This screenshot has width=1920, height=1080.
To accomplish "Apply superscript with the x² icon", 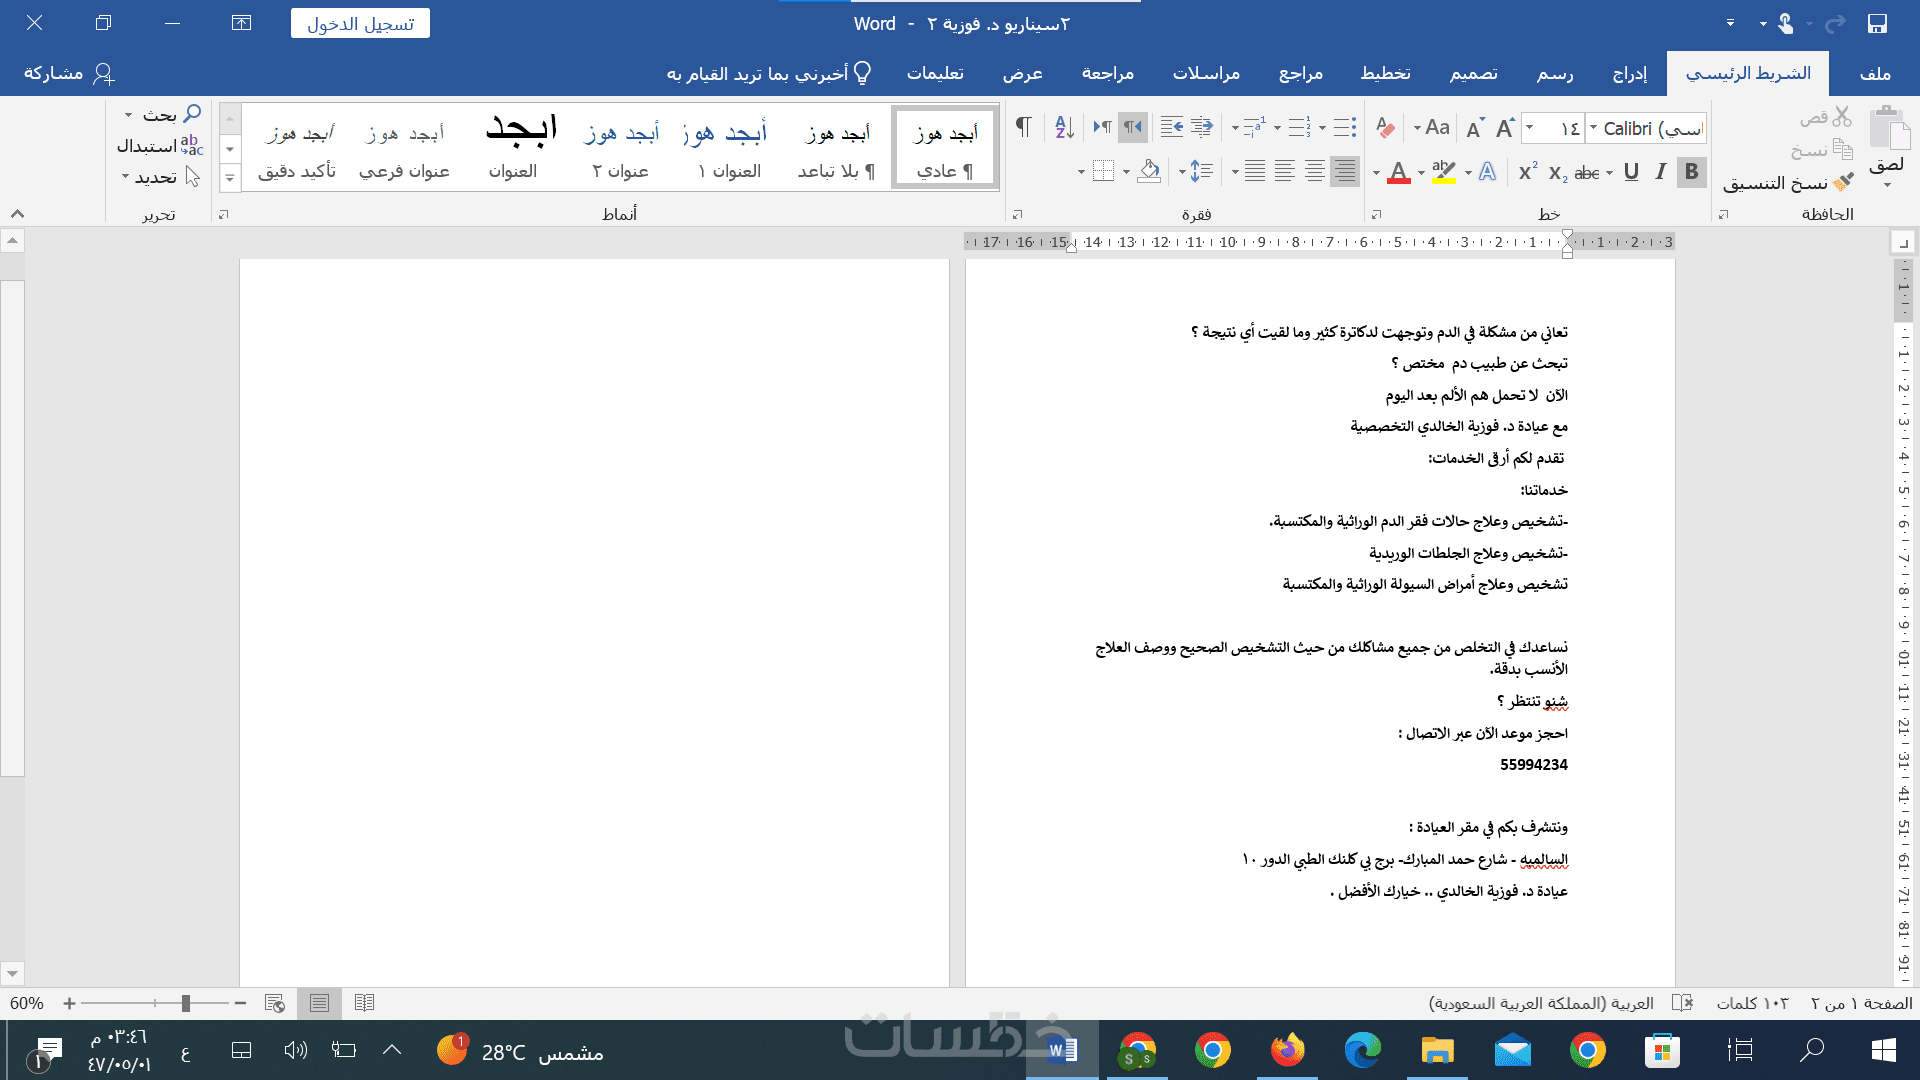I will (1527, 172).
